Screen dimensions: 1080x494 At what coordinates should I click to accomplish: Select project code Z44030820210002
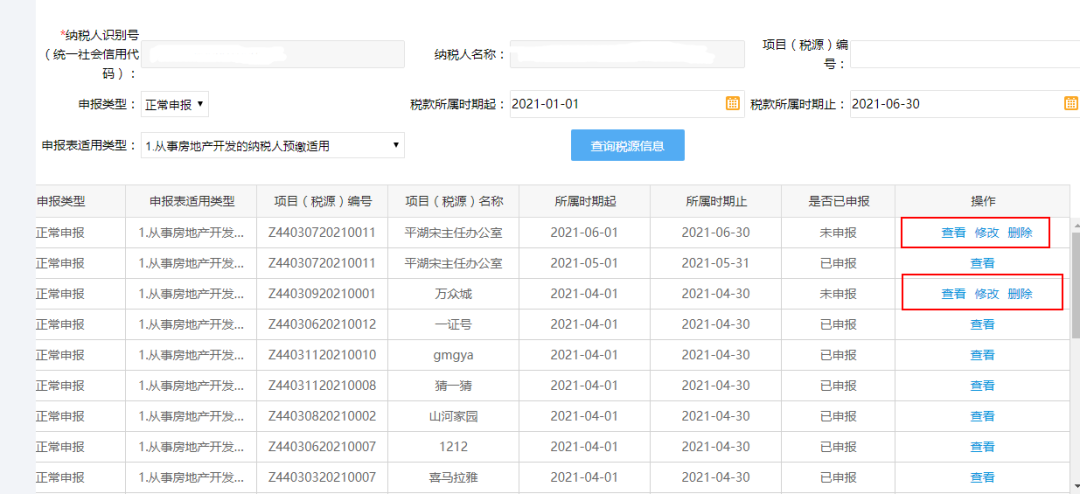pyautogui.click(x=322, y=415)
